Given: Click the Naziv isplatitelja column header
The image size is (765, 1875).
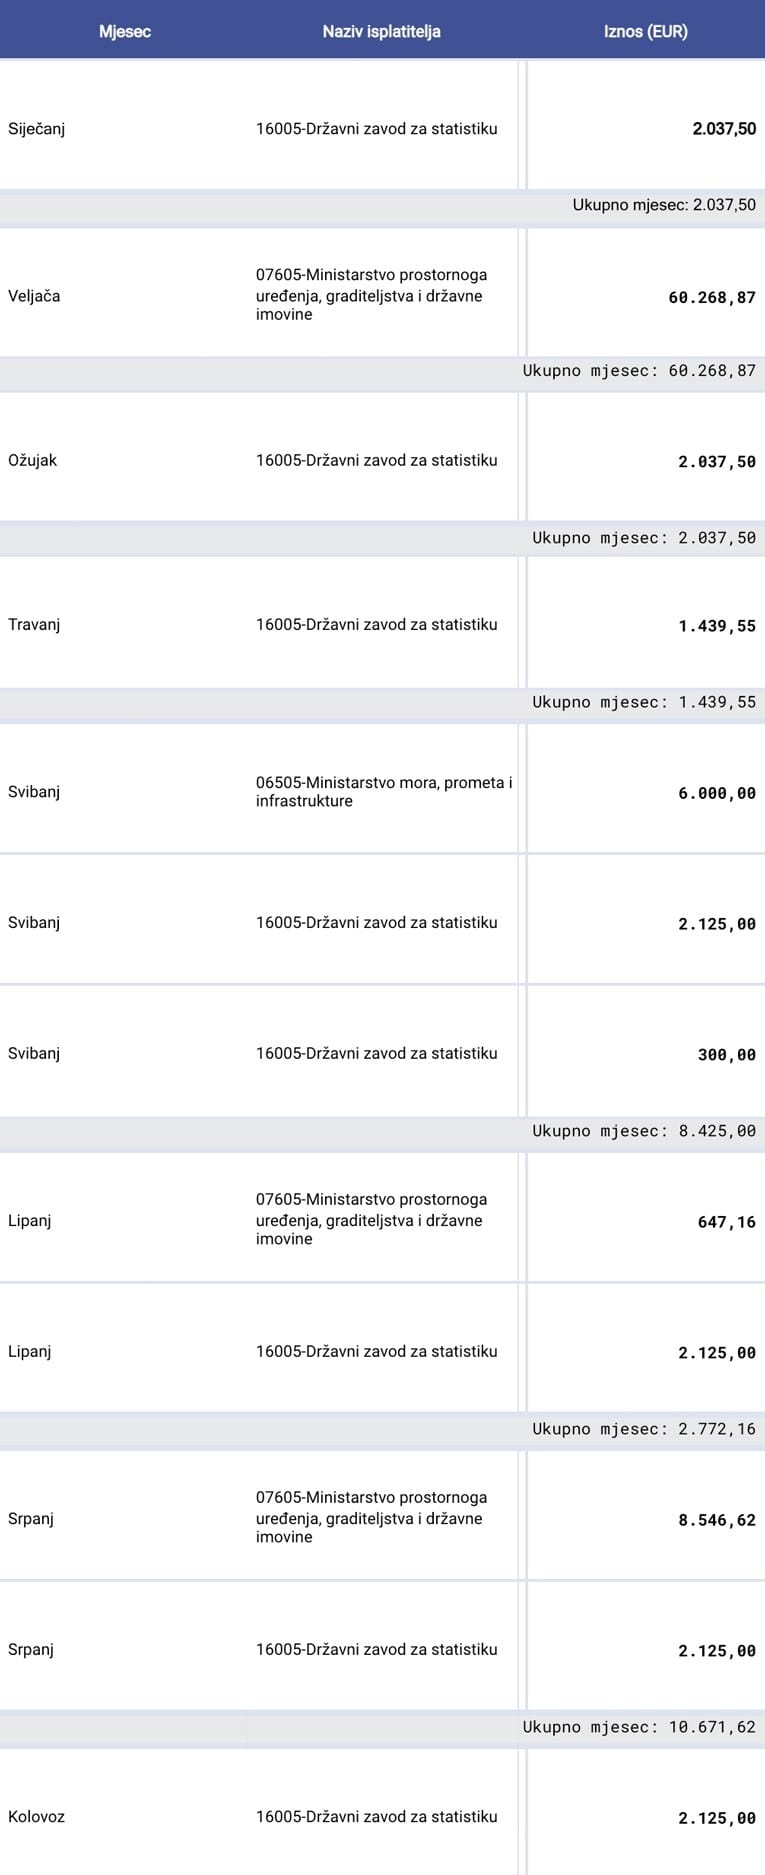Looking at the screenshot, I should (381, 32).
